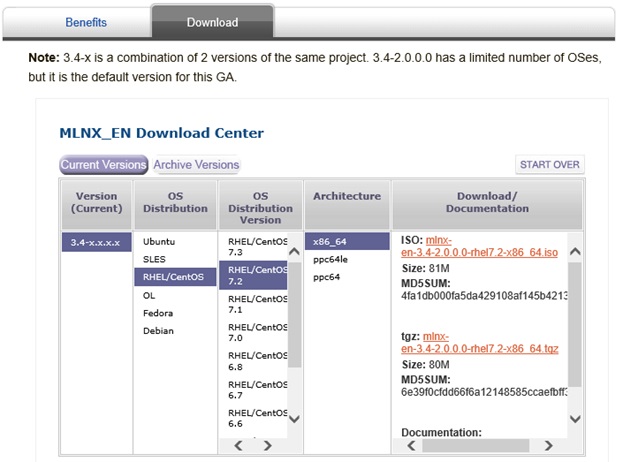Select RHEL/CentOS 6.8 version
Viewport: 623px width, 462px height.
click(253, 361)
